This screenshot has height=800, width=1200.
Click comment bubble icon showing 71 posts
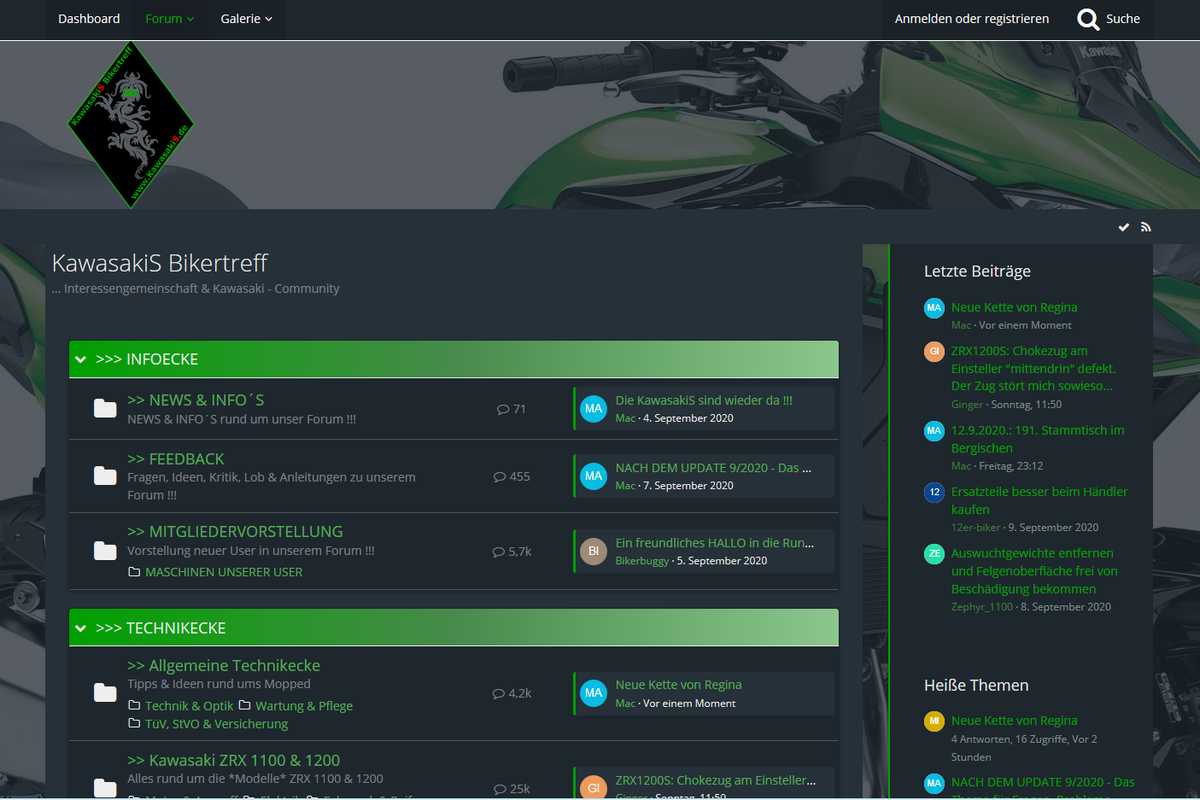(503, 409)
